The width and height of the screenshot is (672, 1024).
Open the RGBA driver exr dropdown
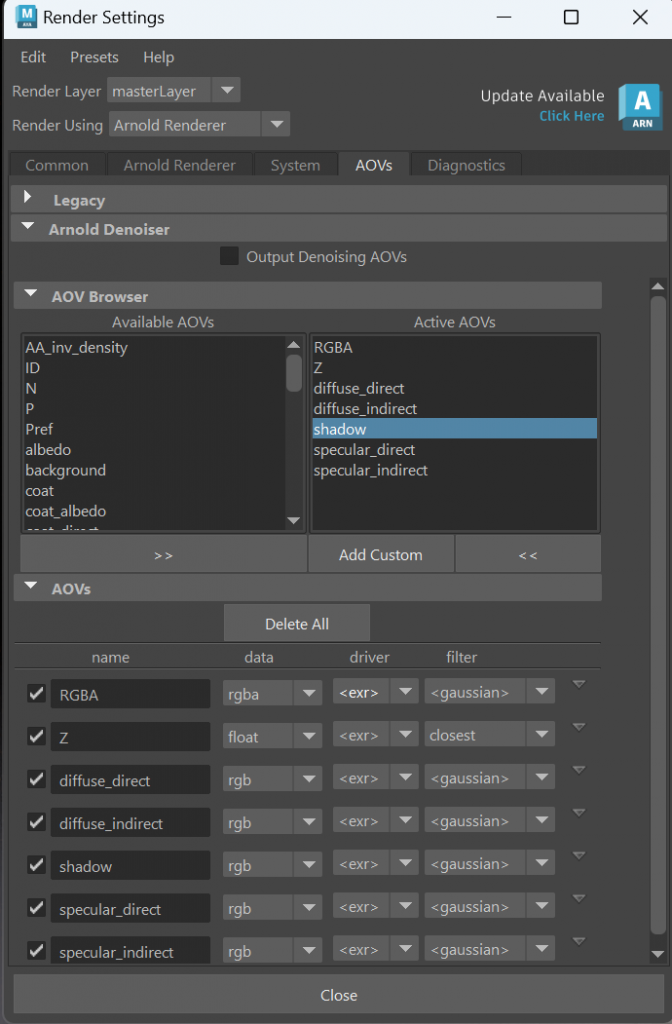[376, 691]
